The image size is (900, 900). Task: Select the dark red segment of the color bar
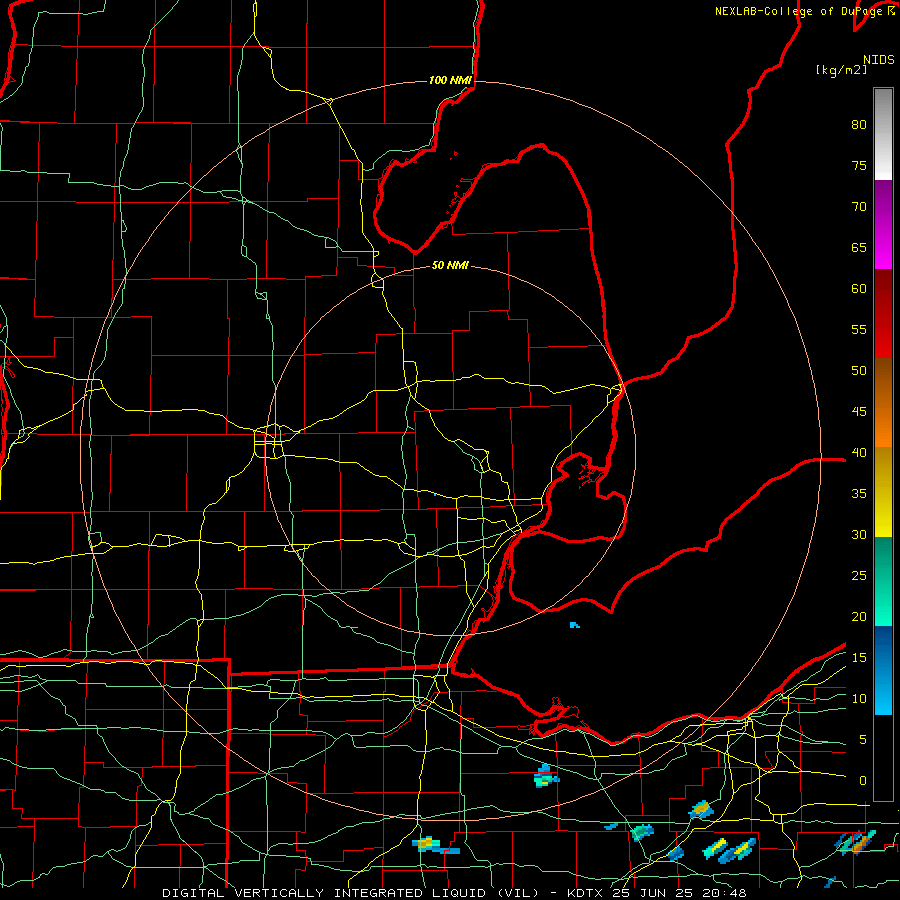[x=883, y=314]
